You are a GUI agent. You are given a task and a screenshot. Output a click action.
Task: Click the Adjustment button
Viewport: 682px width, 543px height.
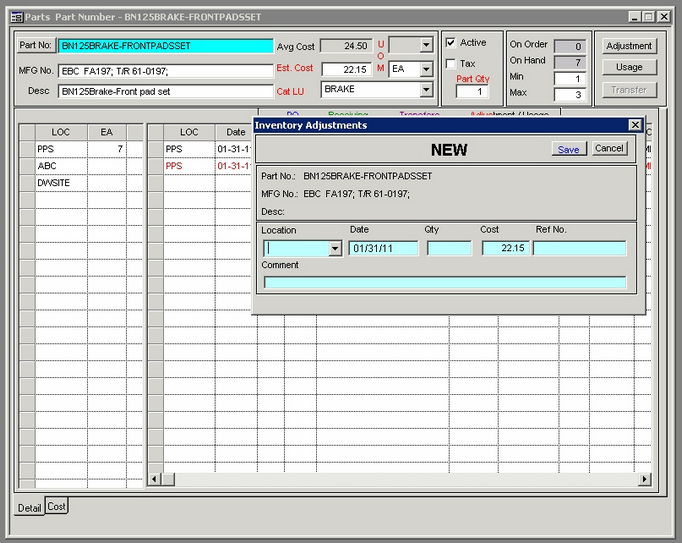point(629,46)
